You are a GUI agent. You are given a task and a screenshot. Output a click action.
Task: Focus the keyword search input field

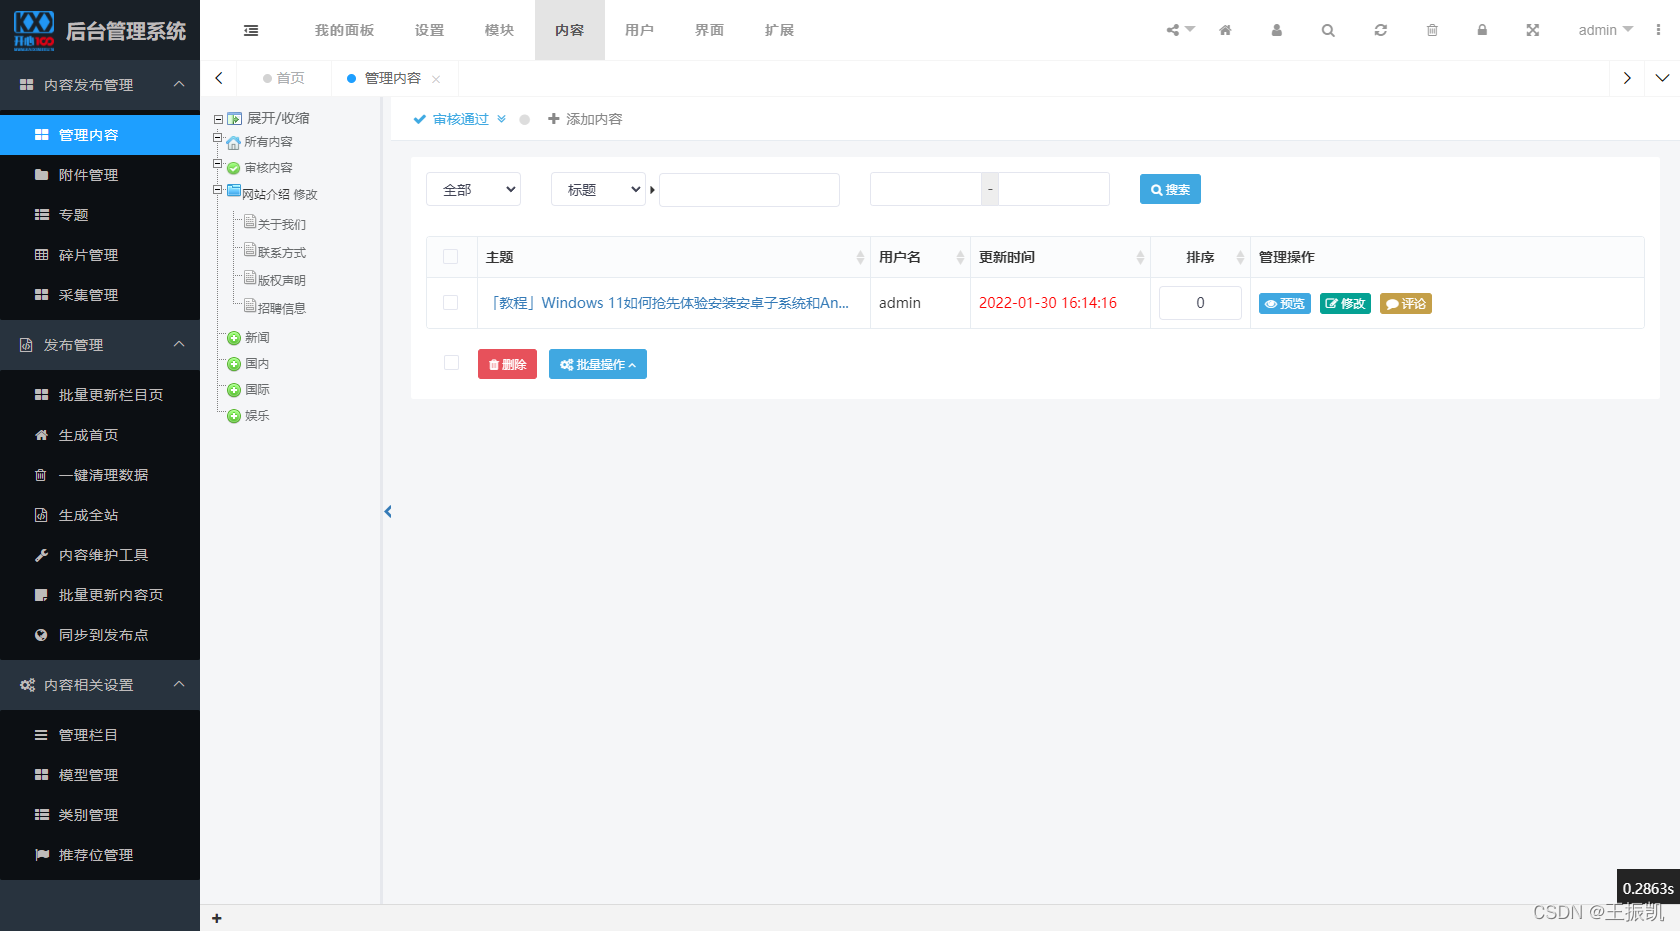pos(749,189)
